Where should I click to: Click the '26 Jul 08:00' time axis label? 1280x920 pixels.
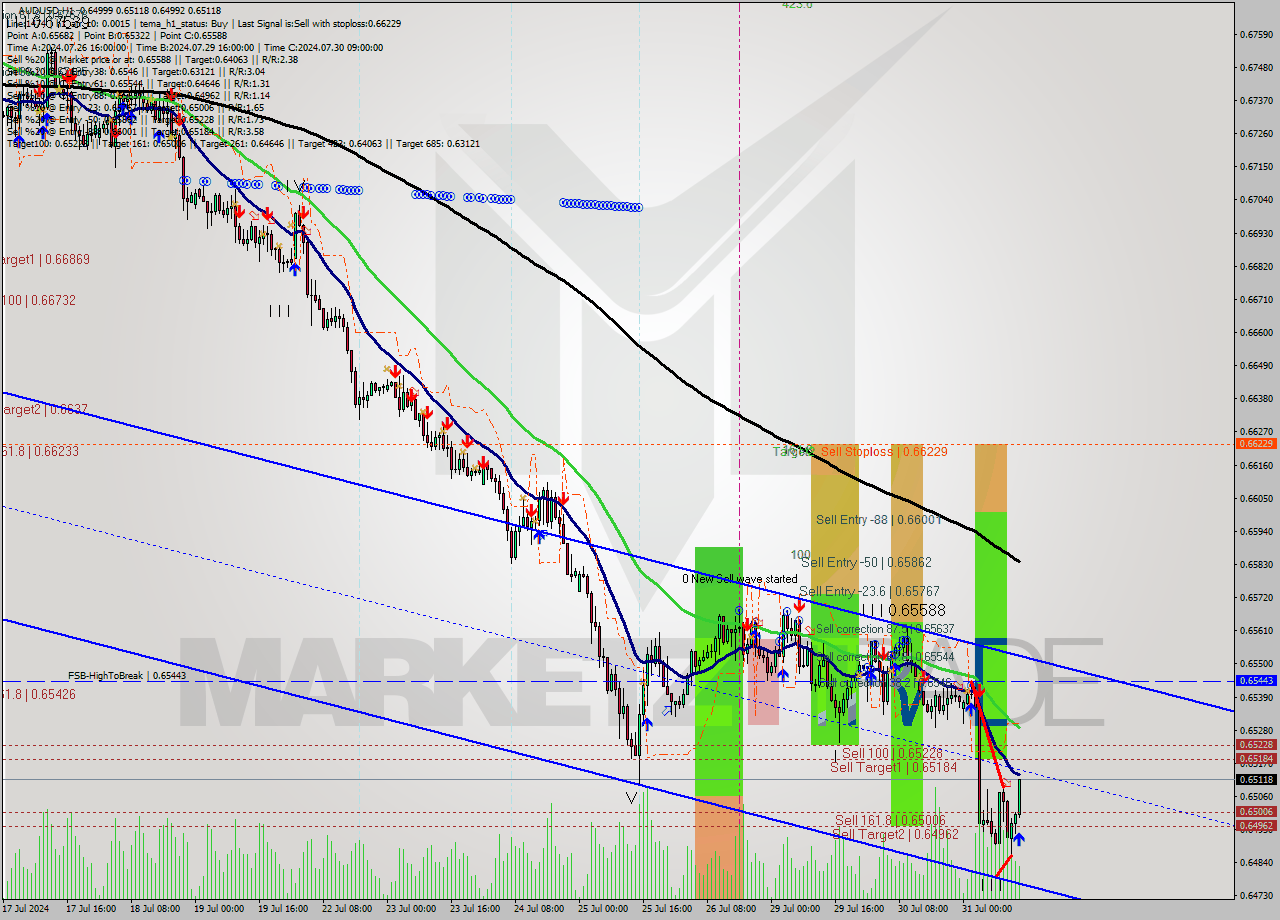pos(729,909)
